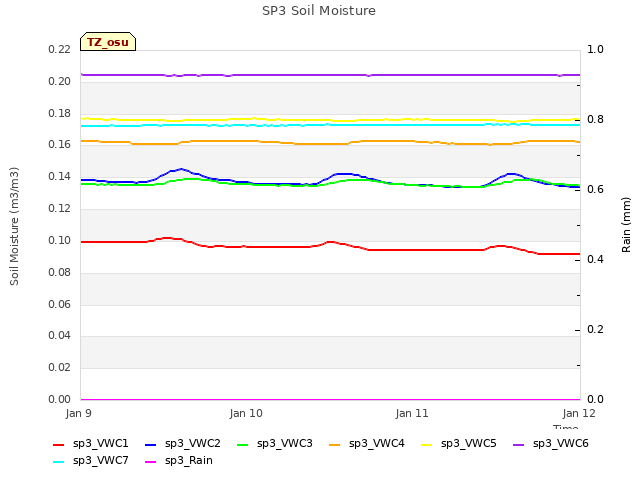Click the sp3_VWC6 legend entry
The height and width of the screenshot is (480, 640).
coord(551,444)
